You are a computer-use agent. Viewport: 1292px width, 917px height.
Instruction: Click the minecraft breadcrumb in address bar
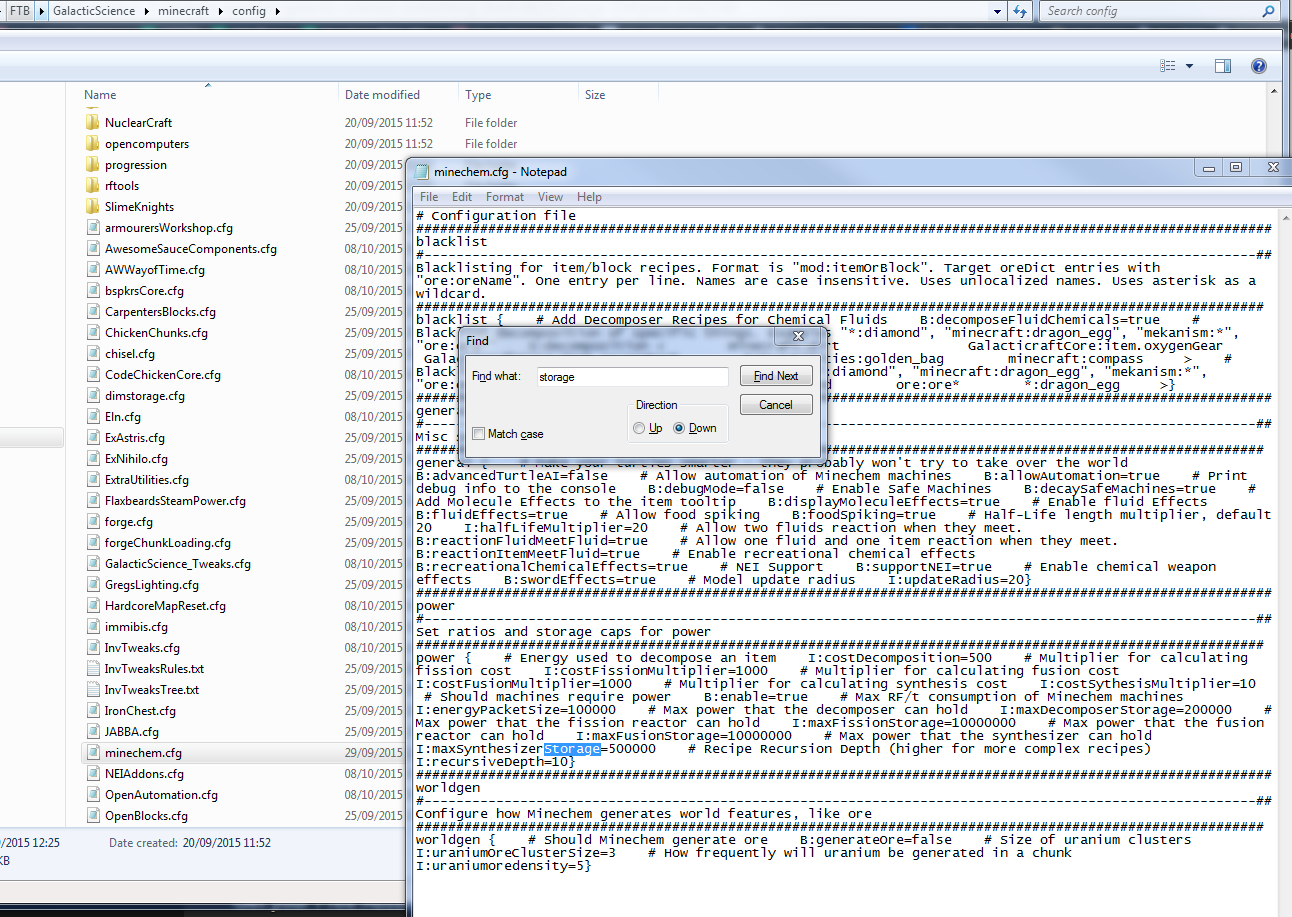[186, 11]
